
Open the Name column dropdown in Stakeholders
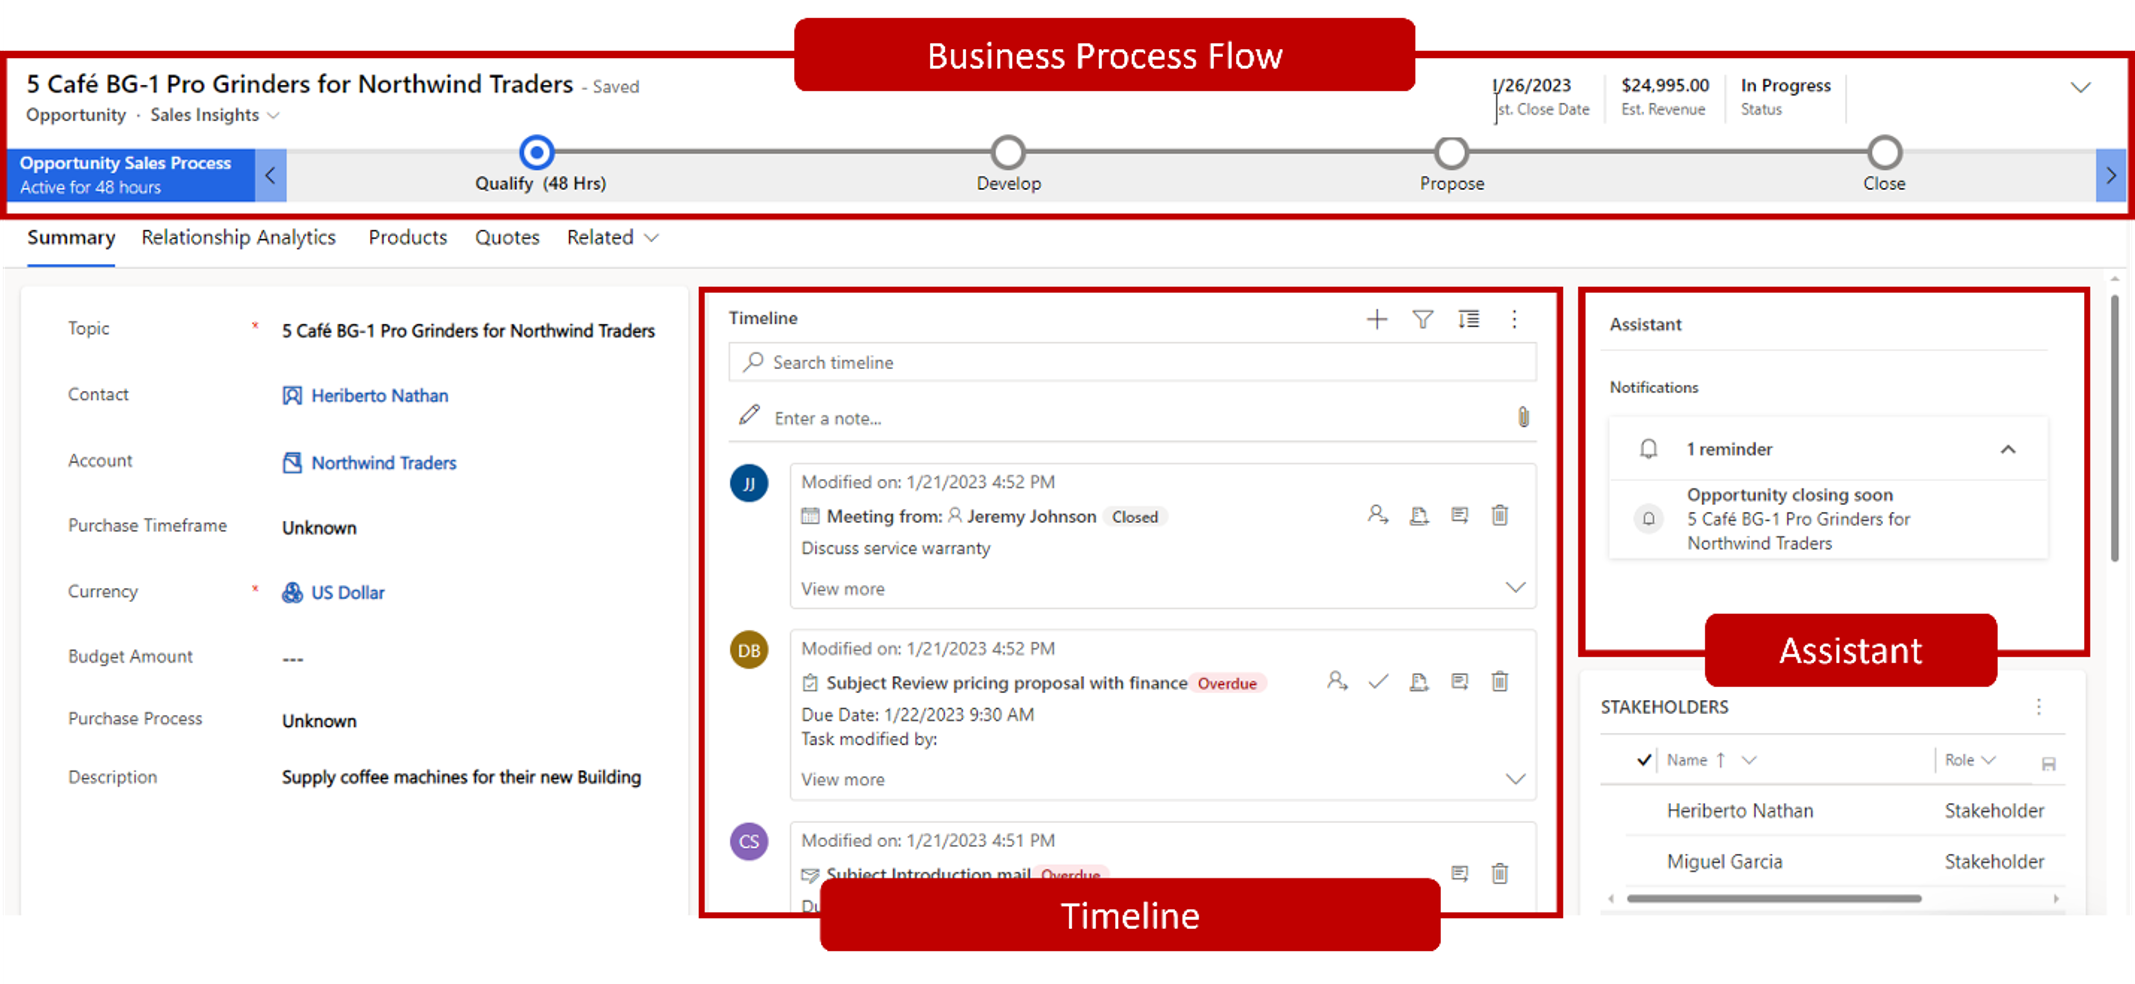(x=1749, y=761)
